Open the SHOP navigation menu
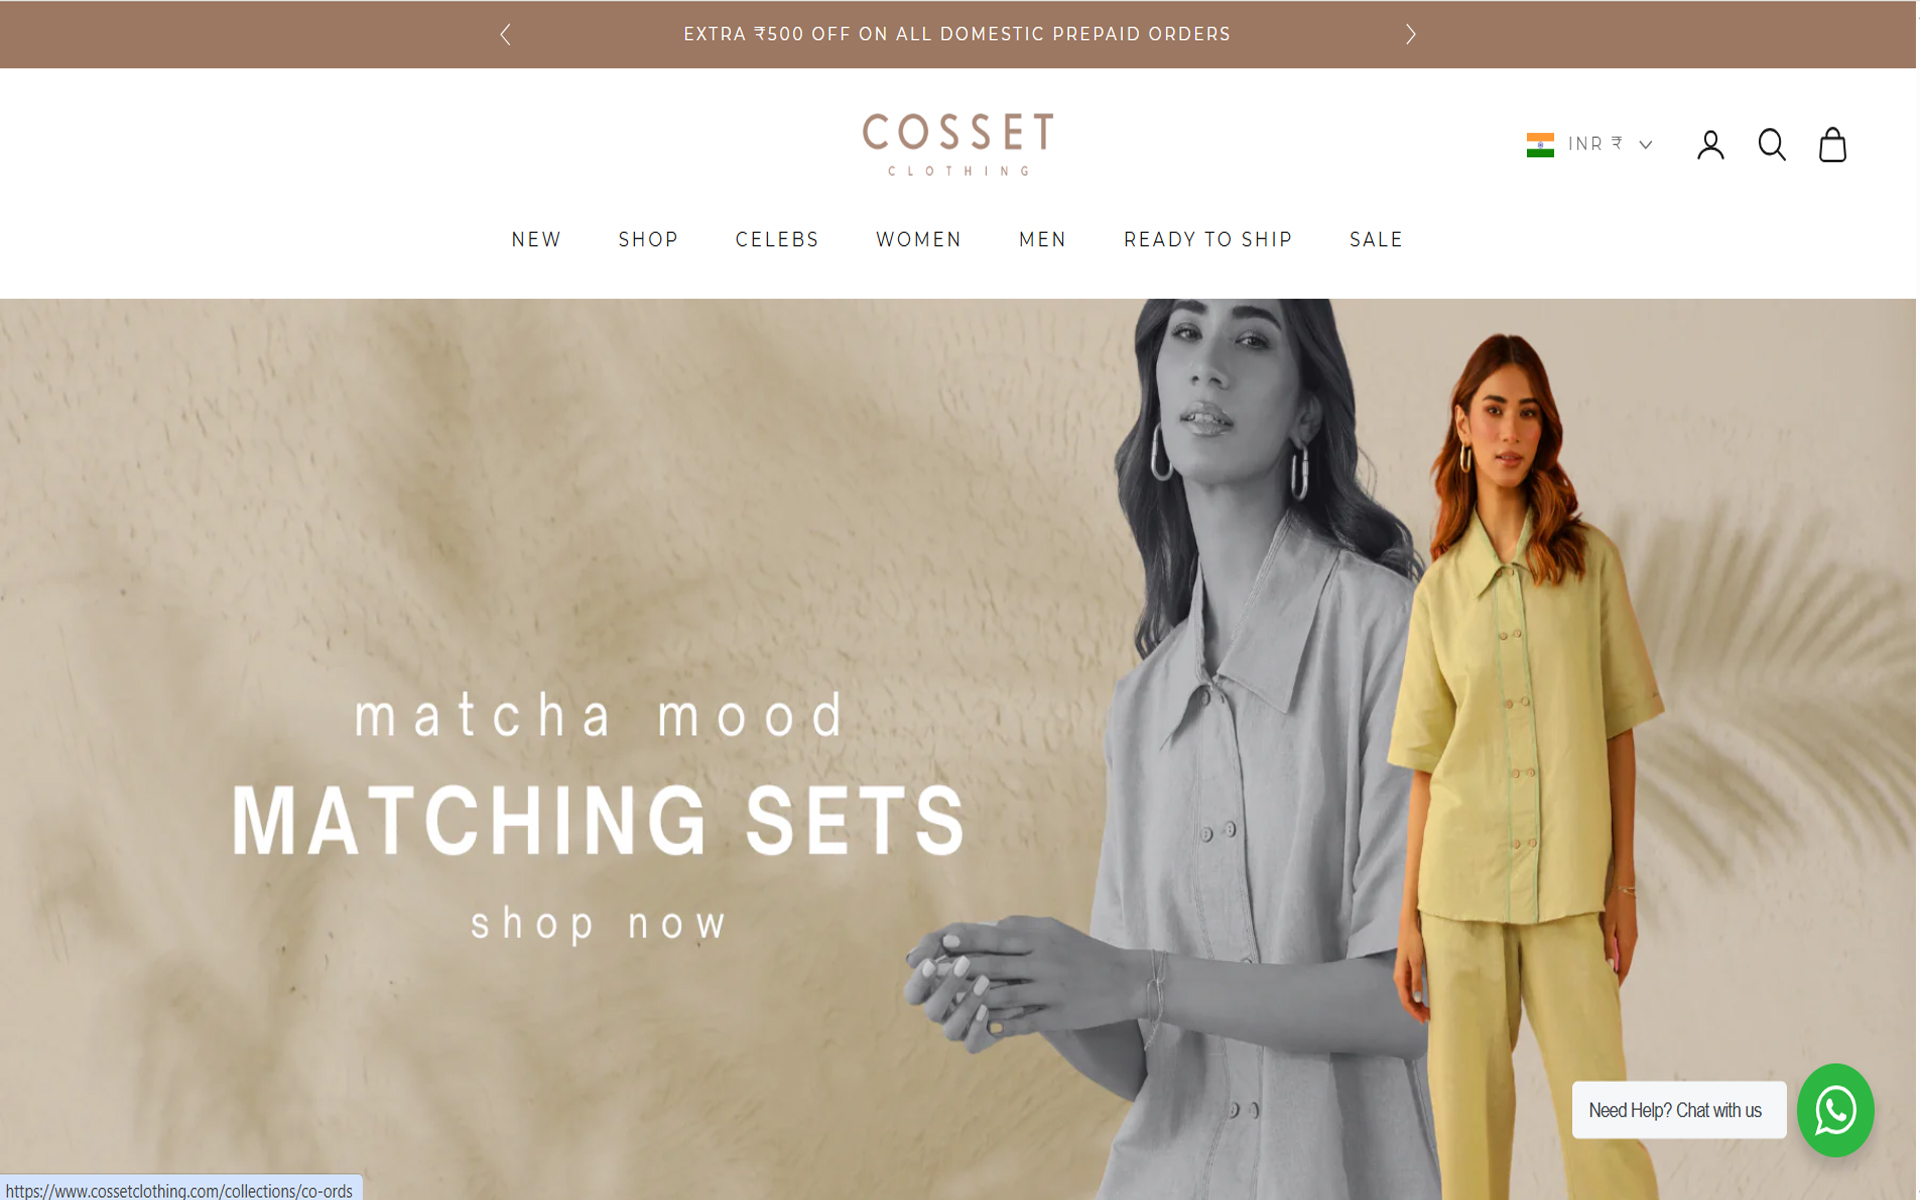This screenshot has height=1200, width=1920. click(x=649, y=240)
